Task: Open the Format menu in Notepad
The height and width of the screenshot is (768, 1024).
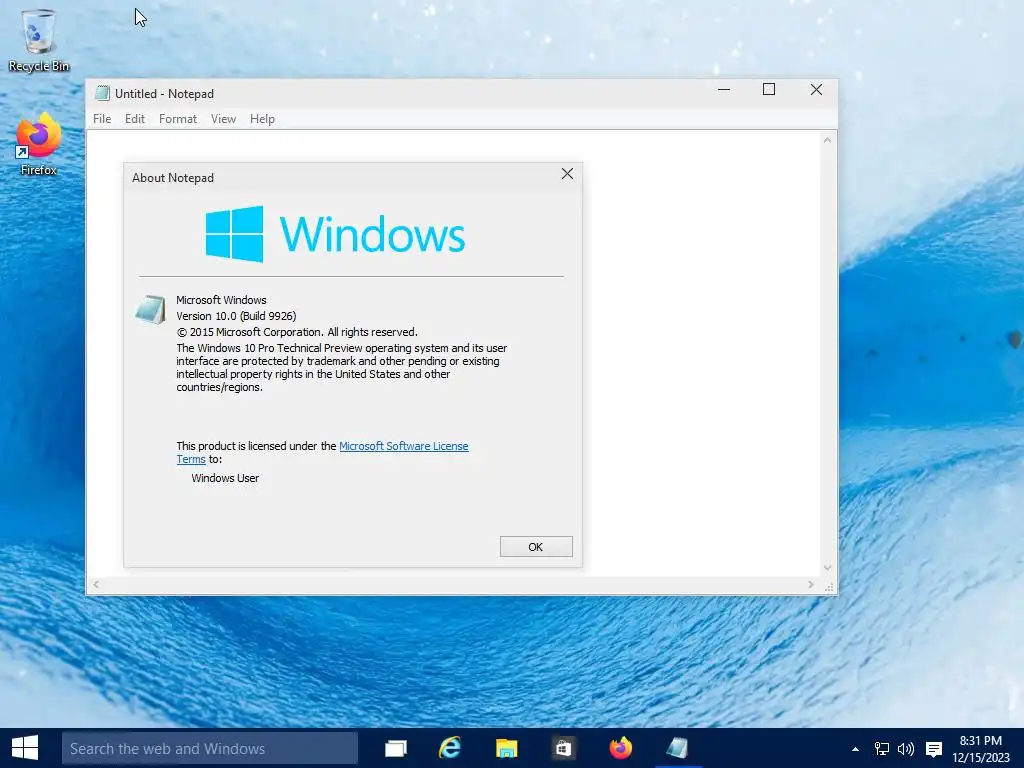Action: tap(178, 119)
